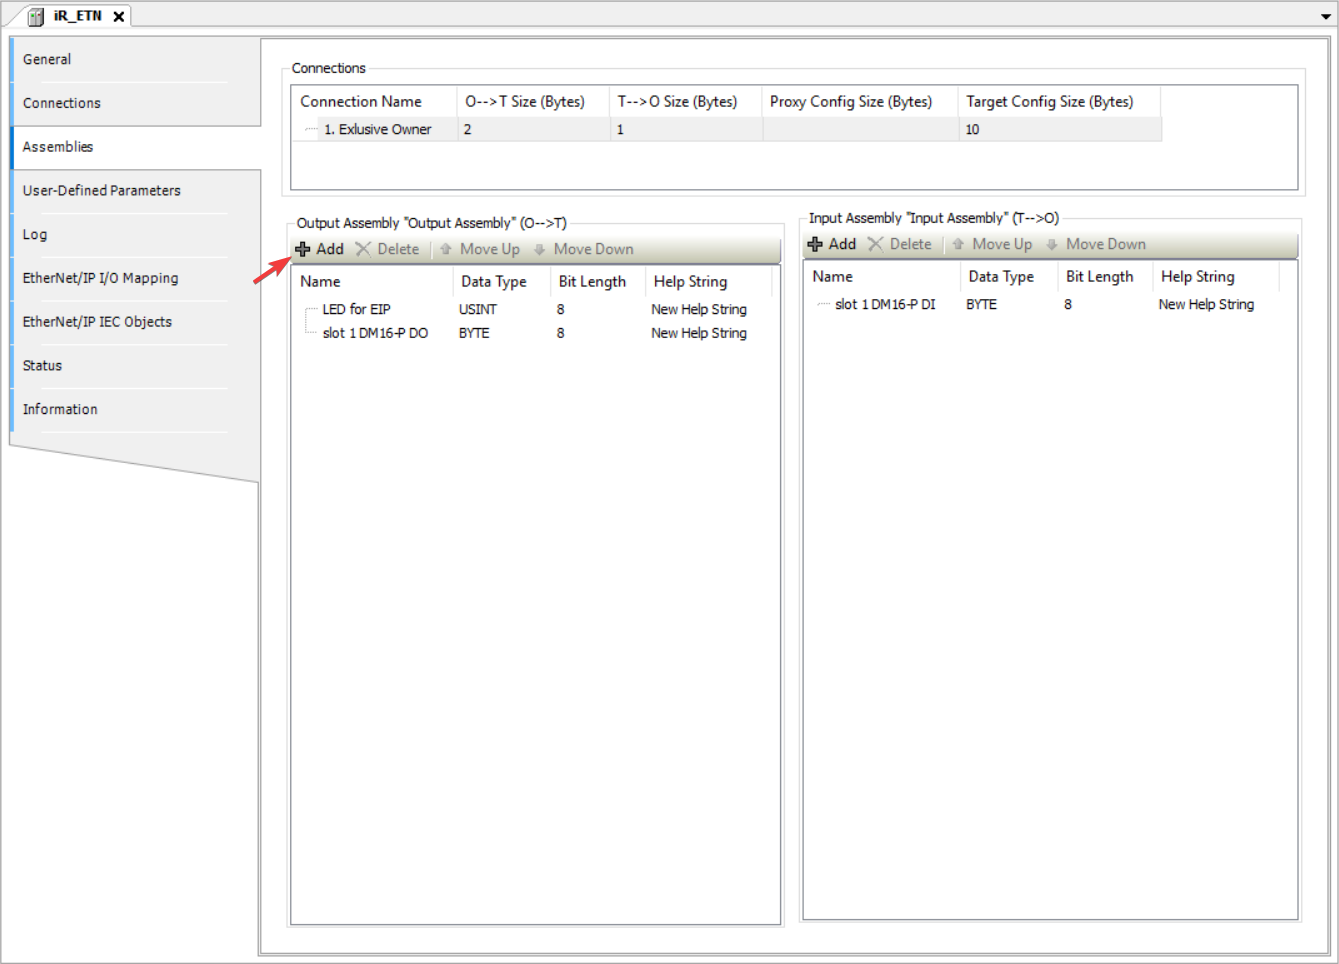Click Delete in the Input Assembly toolbar

(x=900, y=244)
